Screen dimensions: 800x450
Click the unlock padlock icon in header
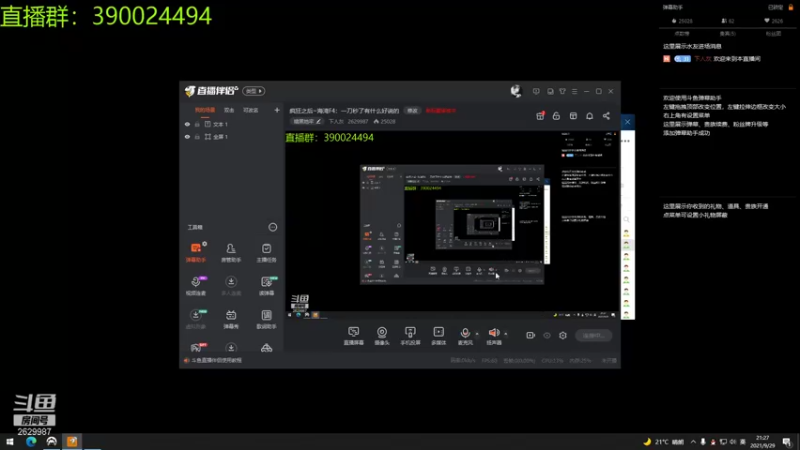556,116
